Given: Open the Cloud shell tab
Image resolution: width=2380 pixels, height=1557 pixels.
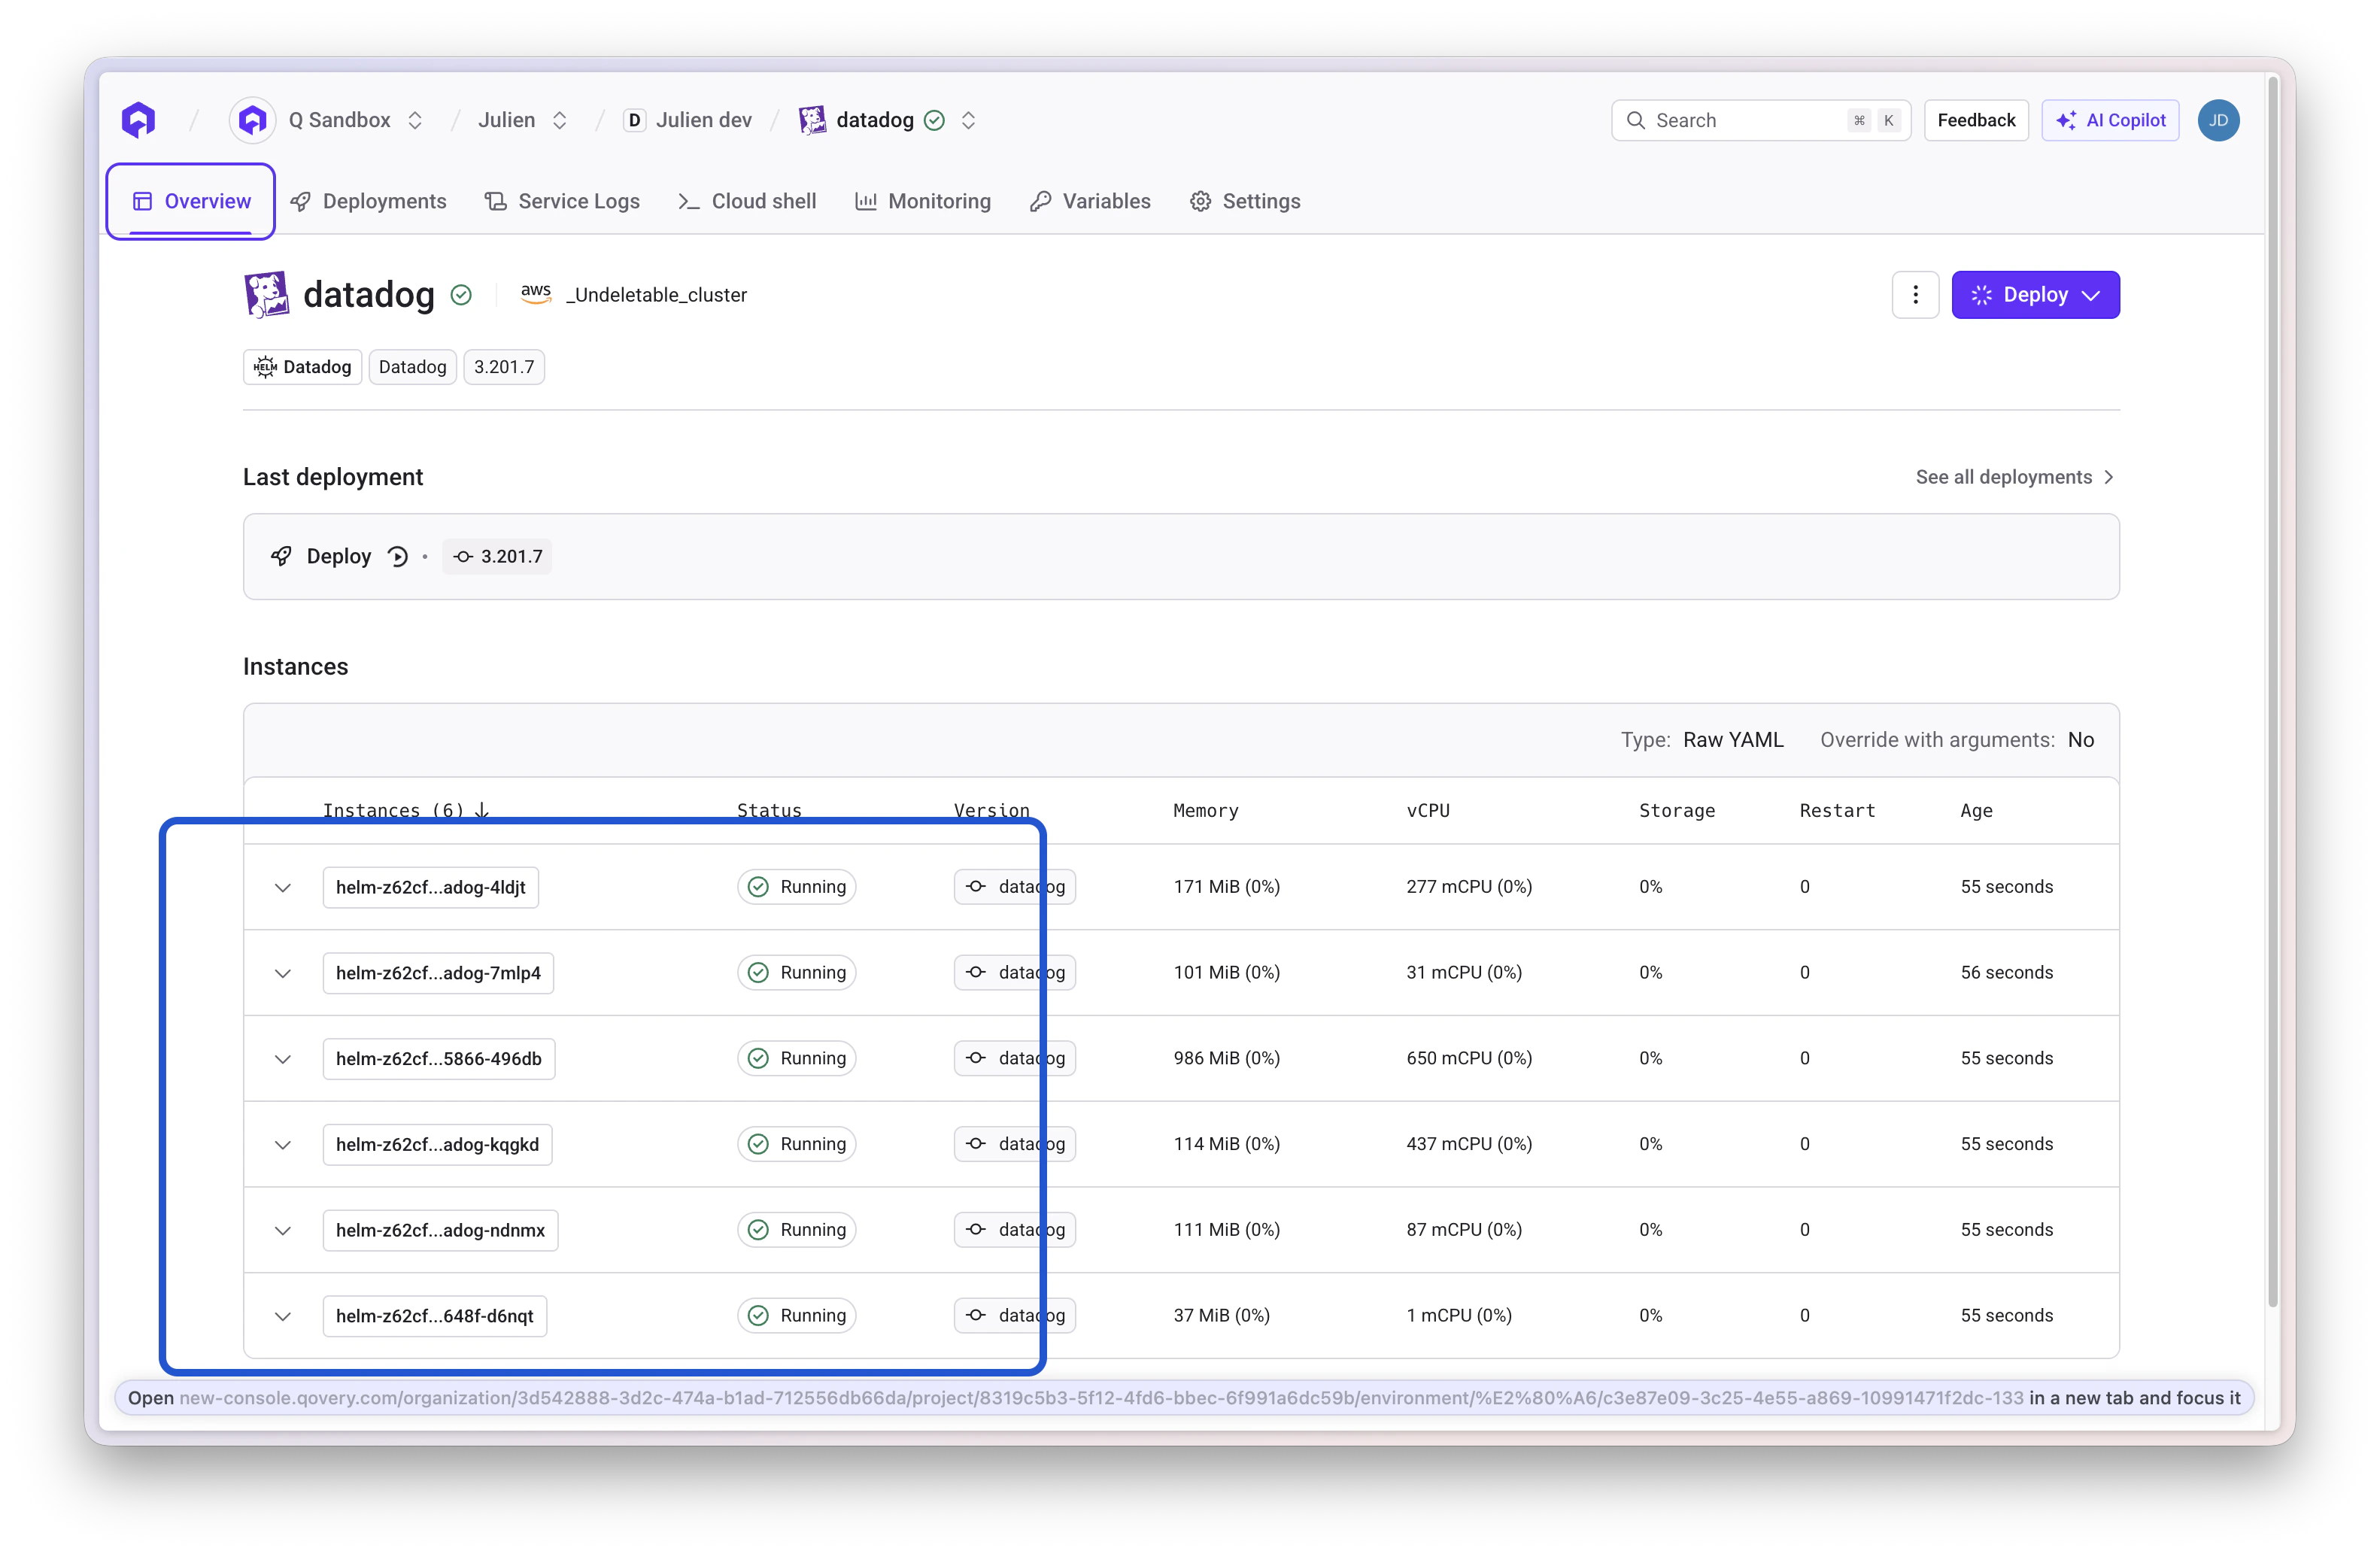Looking at the screenshot, I should click(x=747, y=201).
